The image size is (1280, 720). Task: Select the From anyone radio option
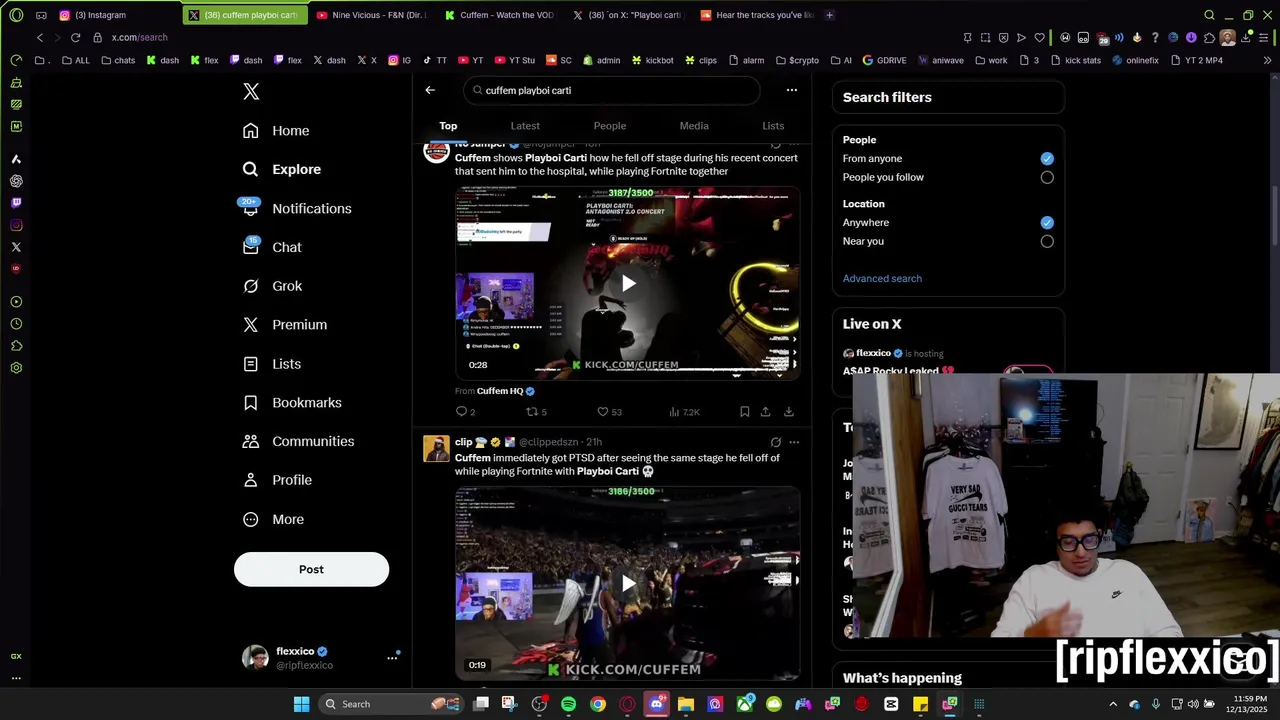pos(1047,159)
